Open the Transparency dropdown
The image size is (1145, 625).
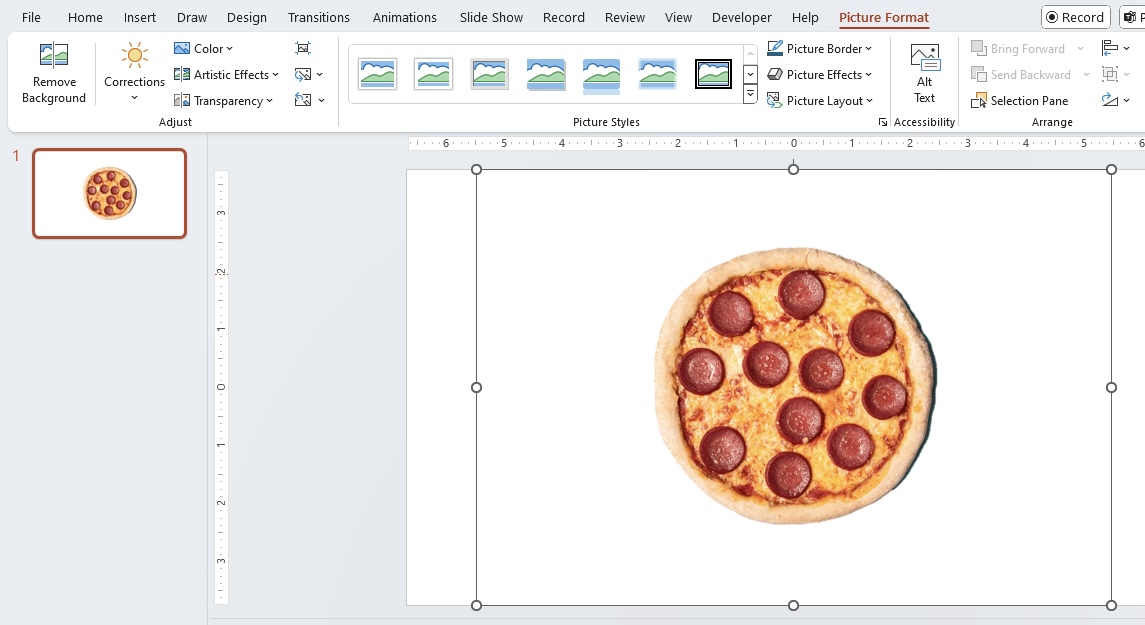tap(223, 101)
